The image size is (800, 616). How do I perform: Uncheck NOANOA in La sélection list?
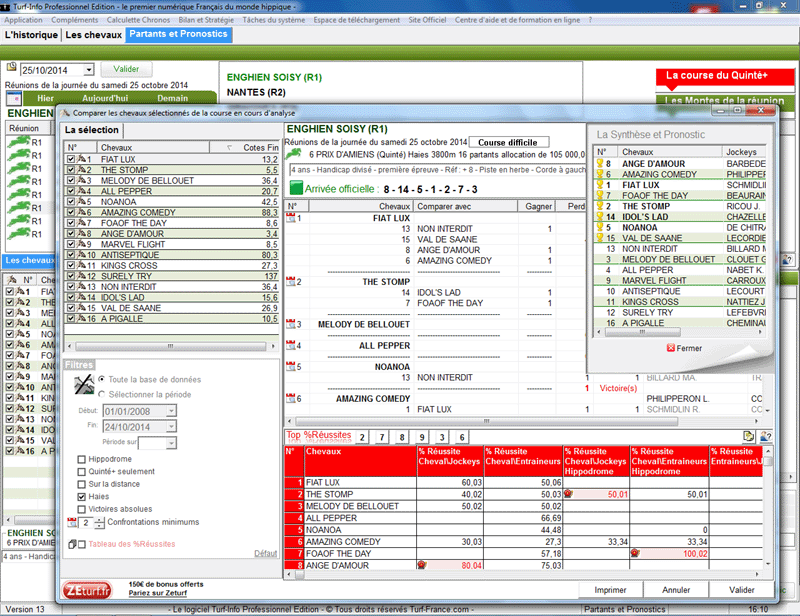coord(71,202)
